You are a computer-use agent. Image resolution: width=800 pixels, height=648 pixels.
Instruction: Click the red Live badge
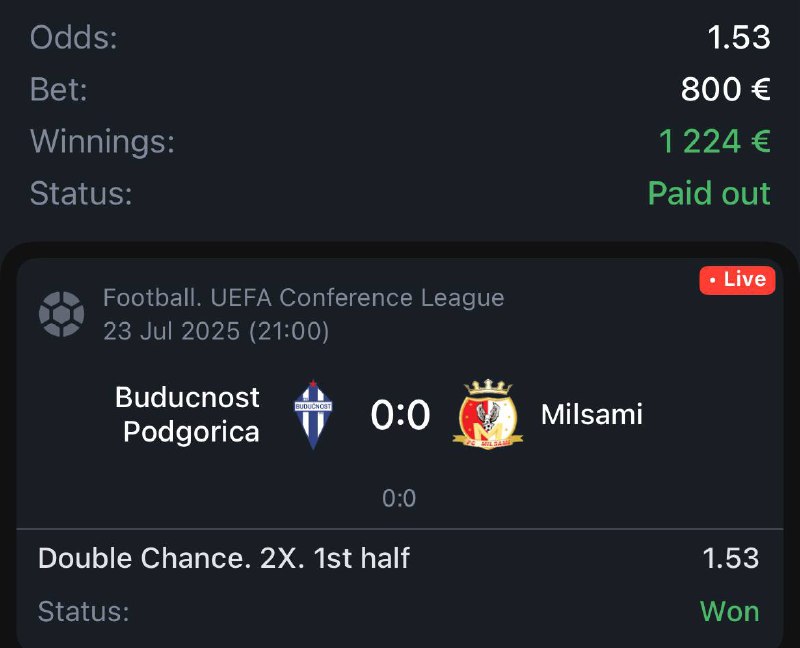737,280
